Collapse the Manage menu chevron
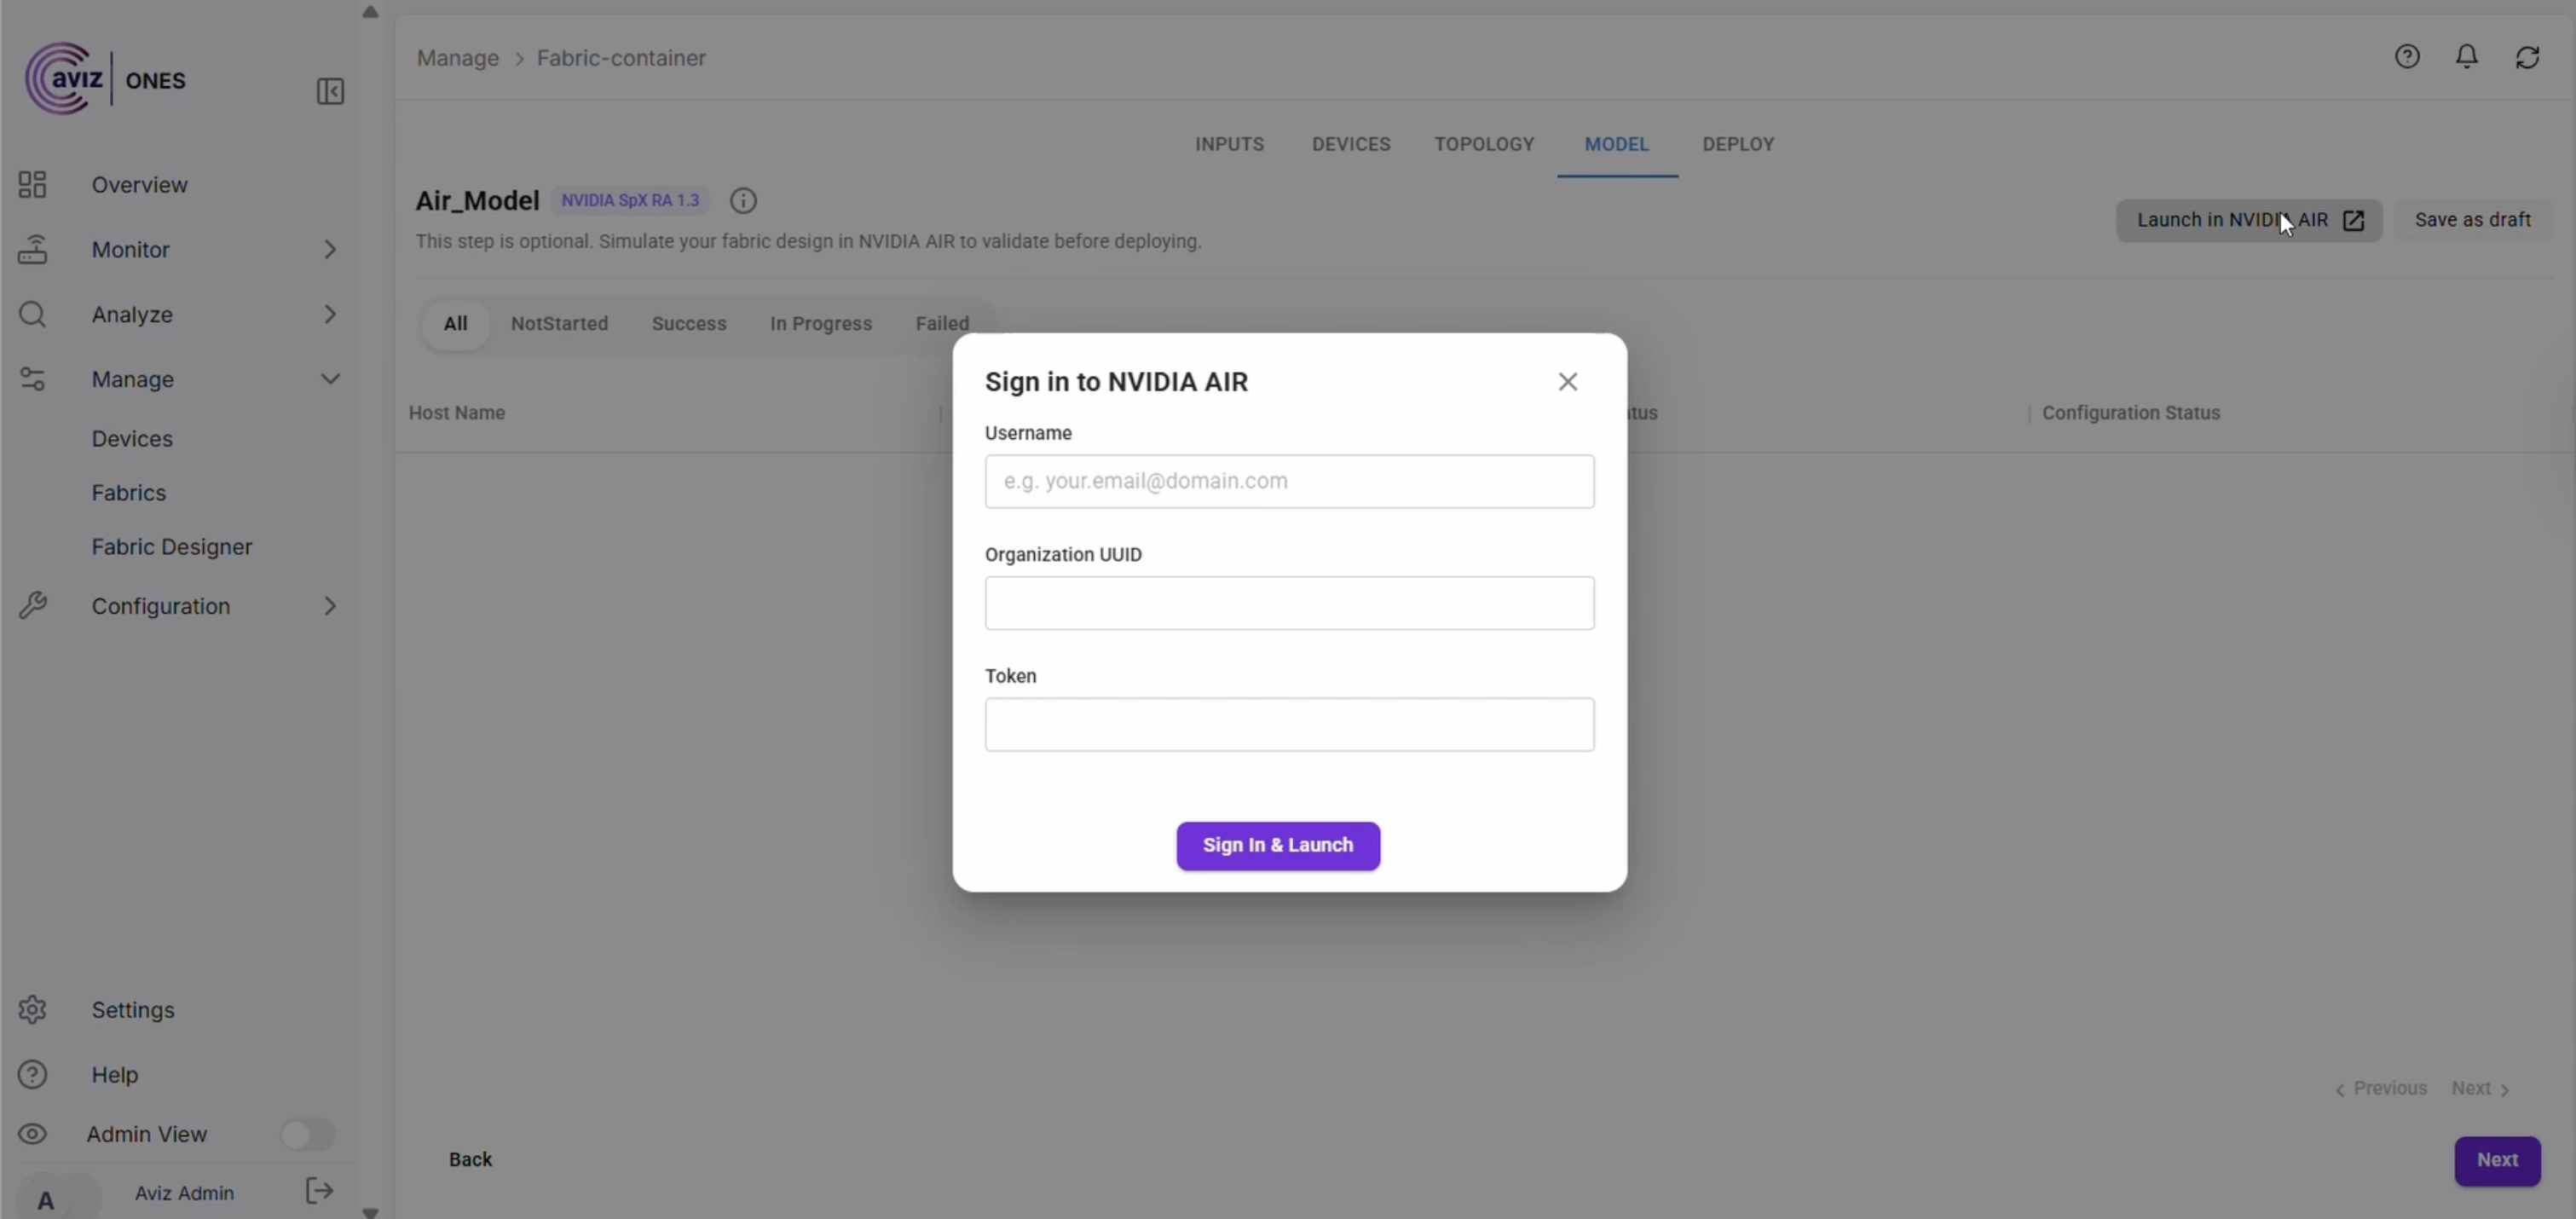Viewport: 2576px width, 1219px height. 330,379
